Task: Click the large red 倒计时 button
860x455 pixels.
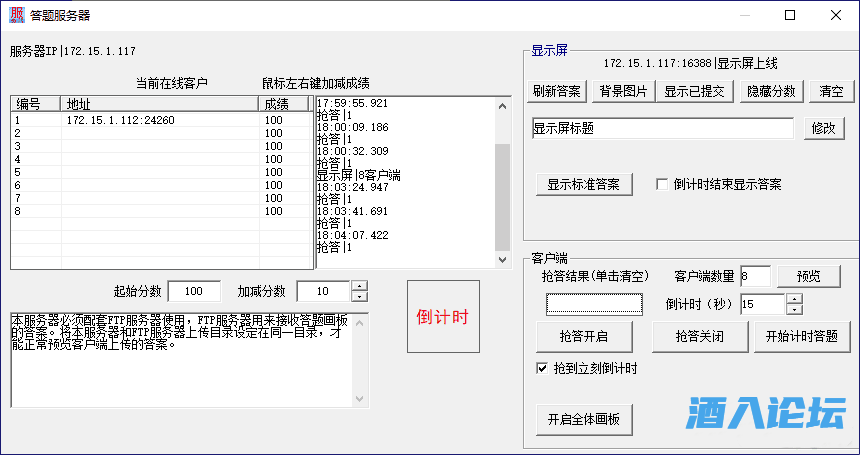Action: coord(443,317)
